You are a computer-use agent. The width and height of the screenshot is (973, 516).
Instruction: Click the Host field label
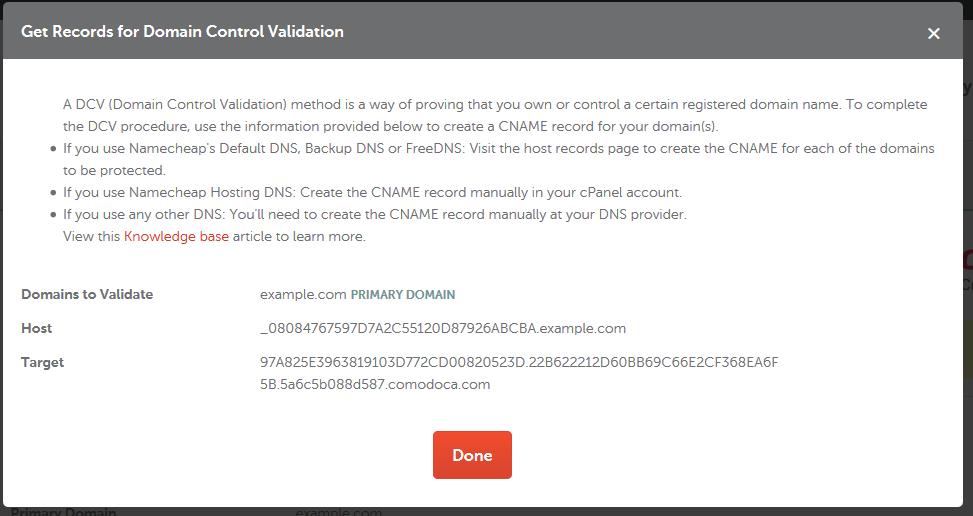pyautogui.click(x=37, y=328)
